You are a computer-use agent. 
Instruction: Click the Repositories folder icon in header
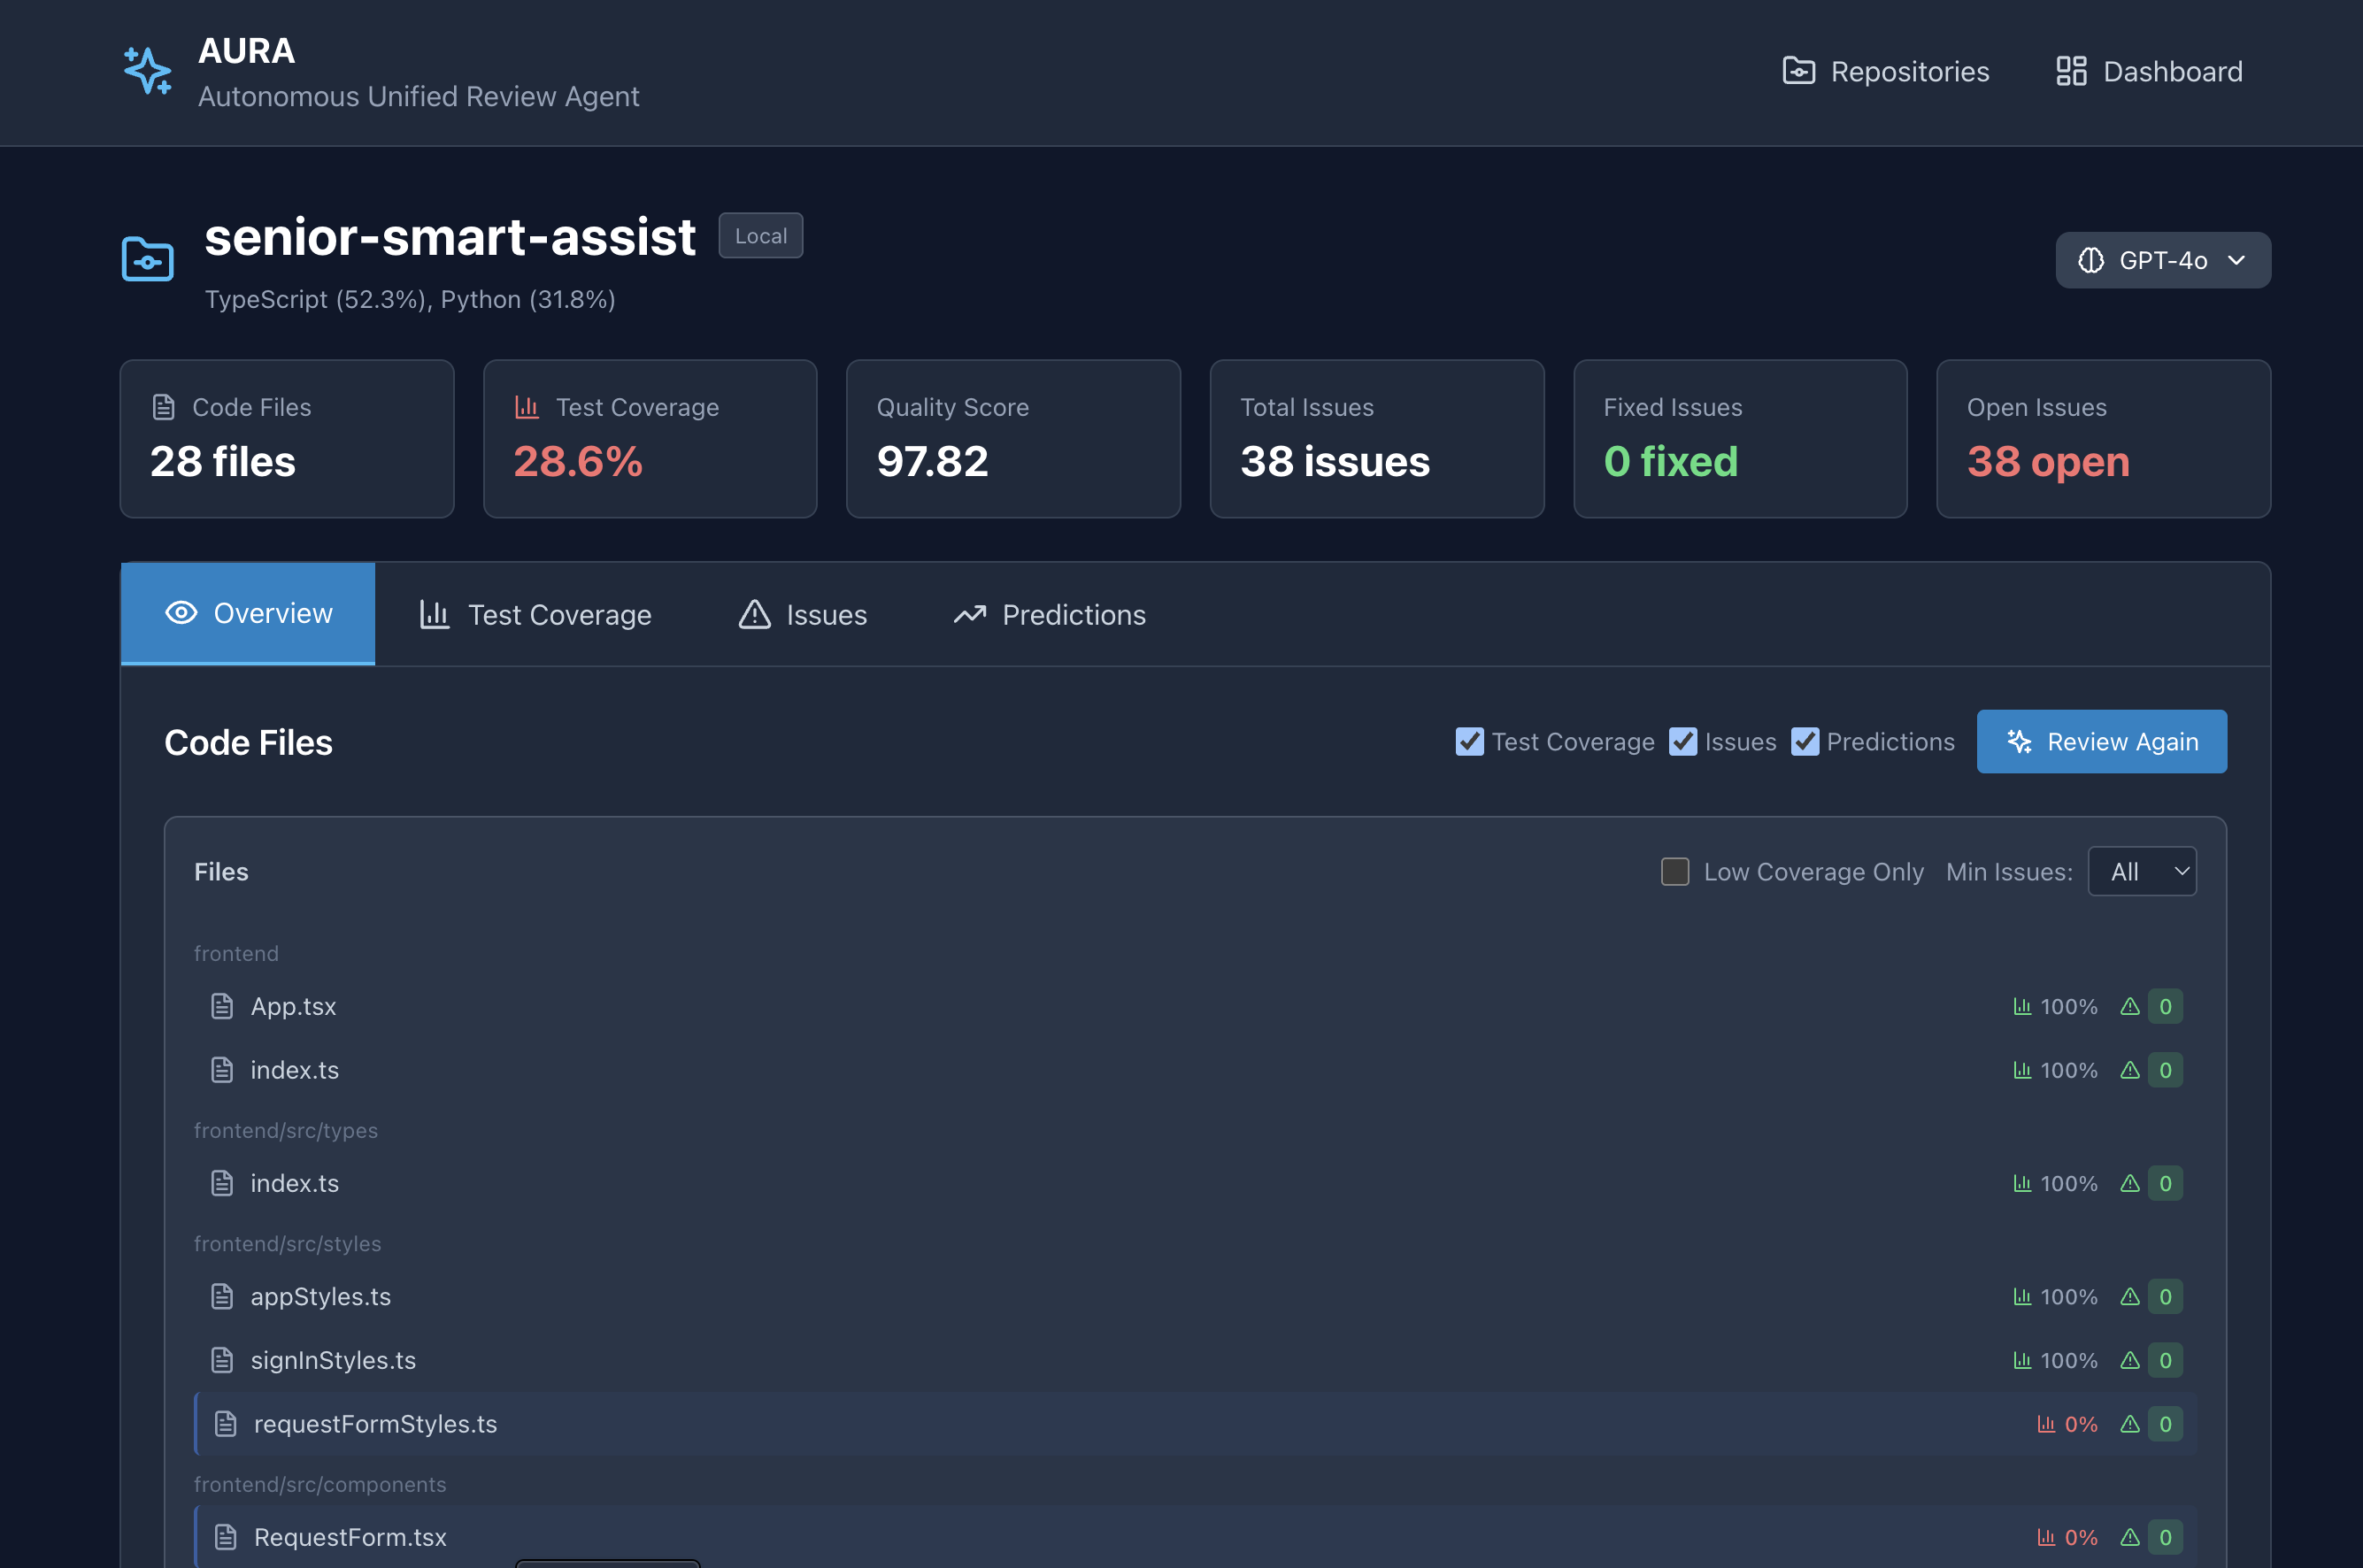(1798, 71)
